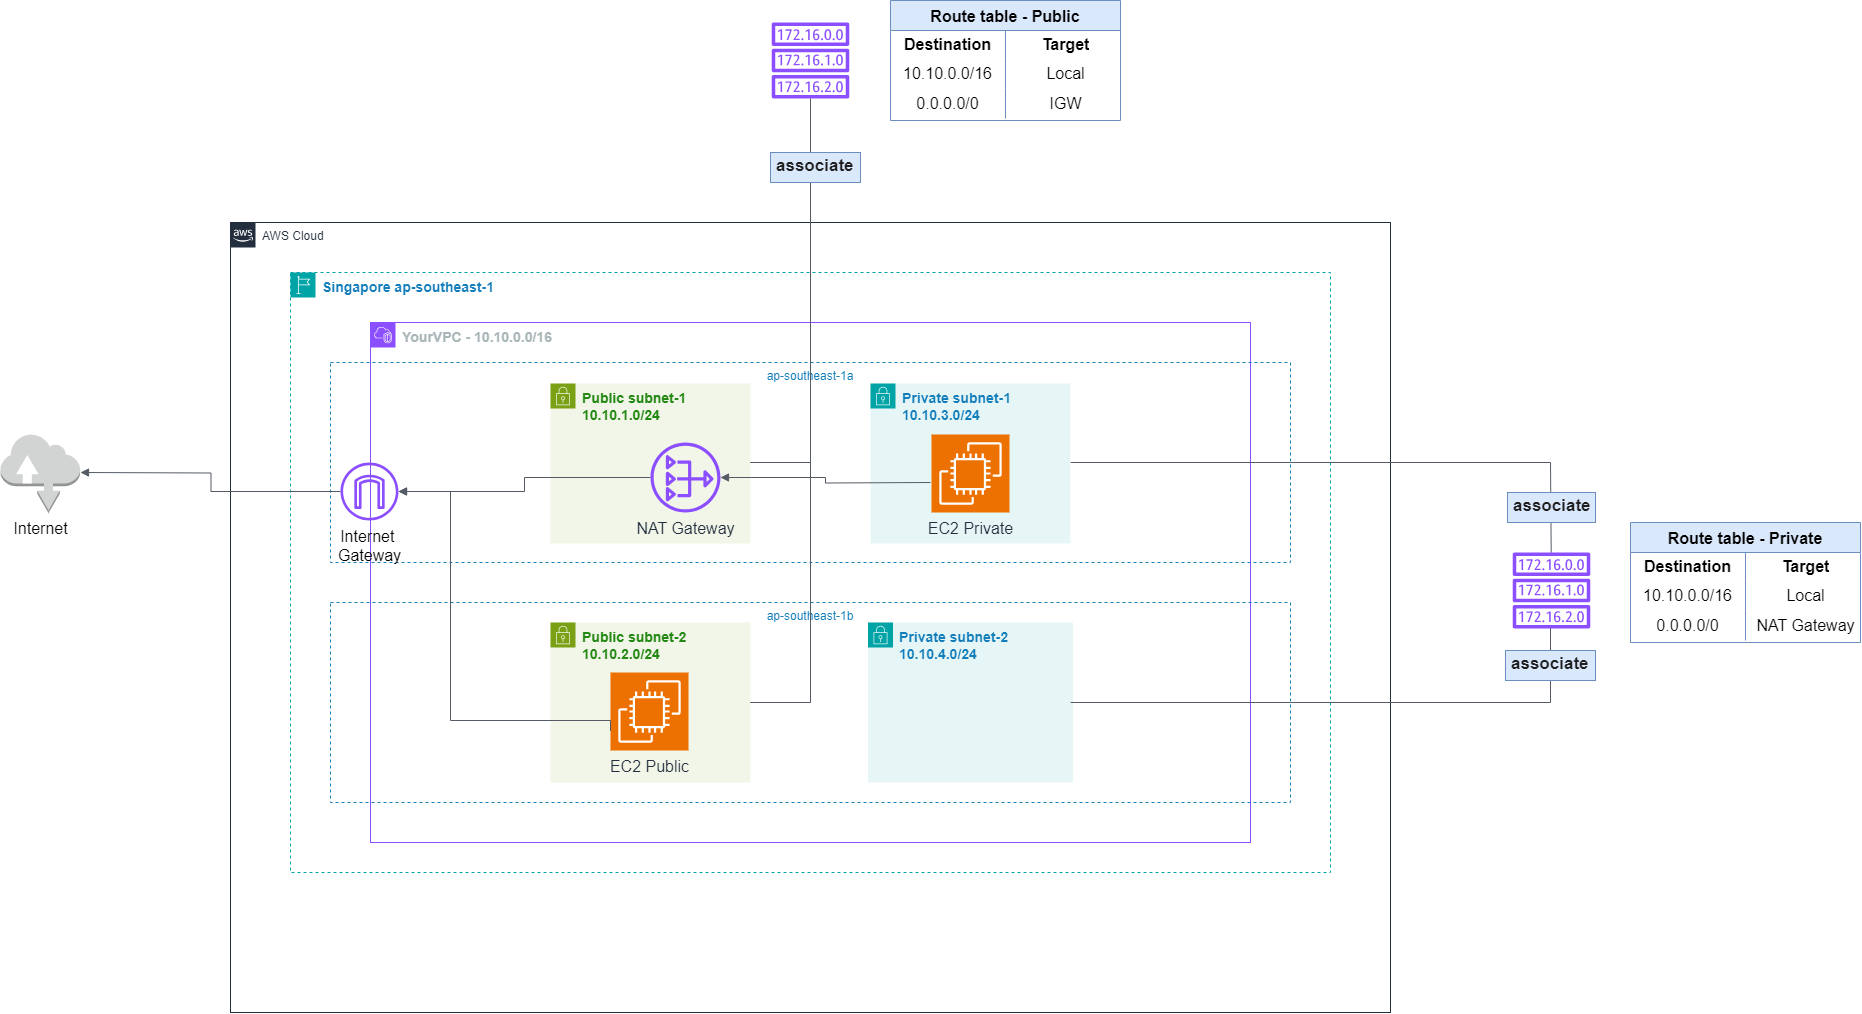This screenshot has width=1862, height=1014.
Task: Click the EC2 Private text label
Action: (x=970, y=528)
